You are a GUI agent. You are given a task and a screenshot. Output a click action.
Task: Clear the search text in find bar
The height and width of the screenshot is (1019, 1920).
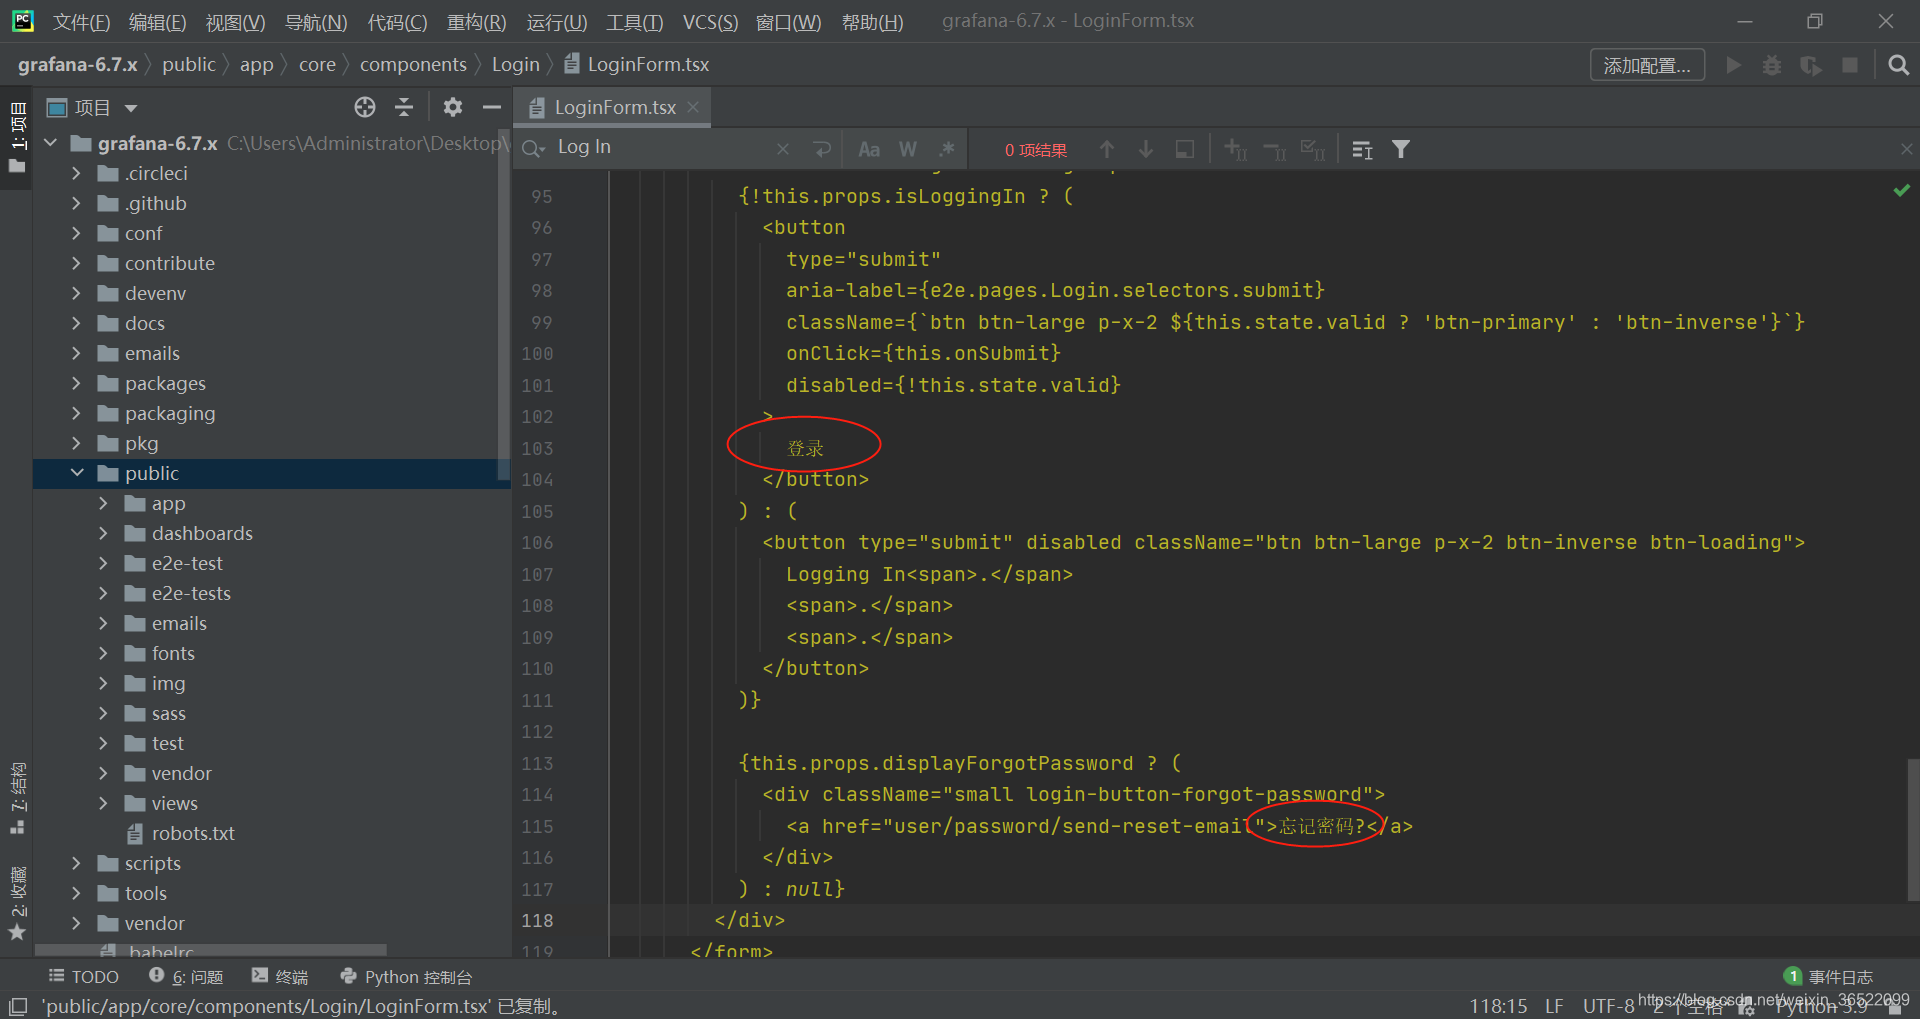[783, 149]
